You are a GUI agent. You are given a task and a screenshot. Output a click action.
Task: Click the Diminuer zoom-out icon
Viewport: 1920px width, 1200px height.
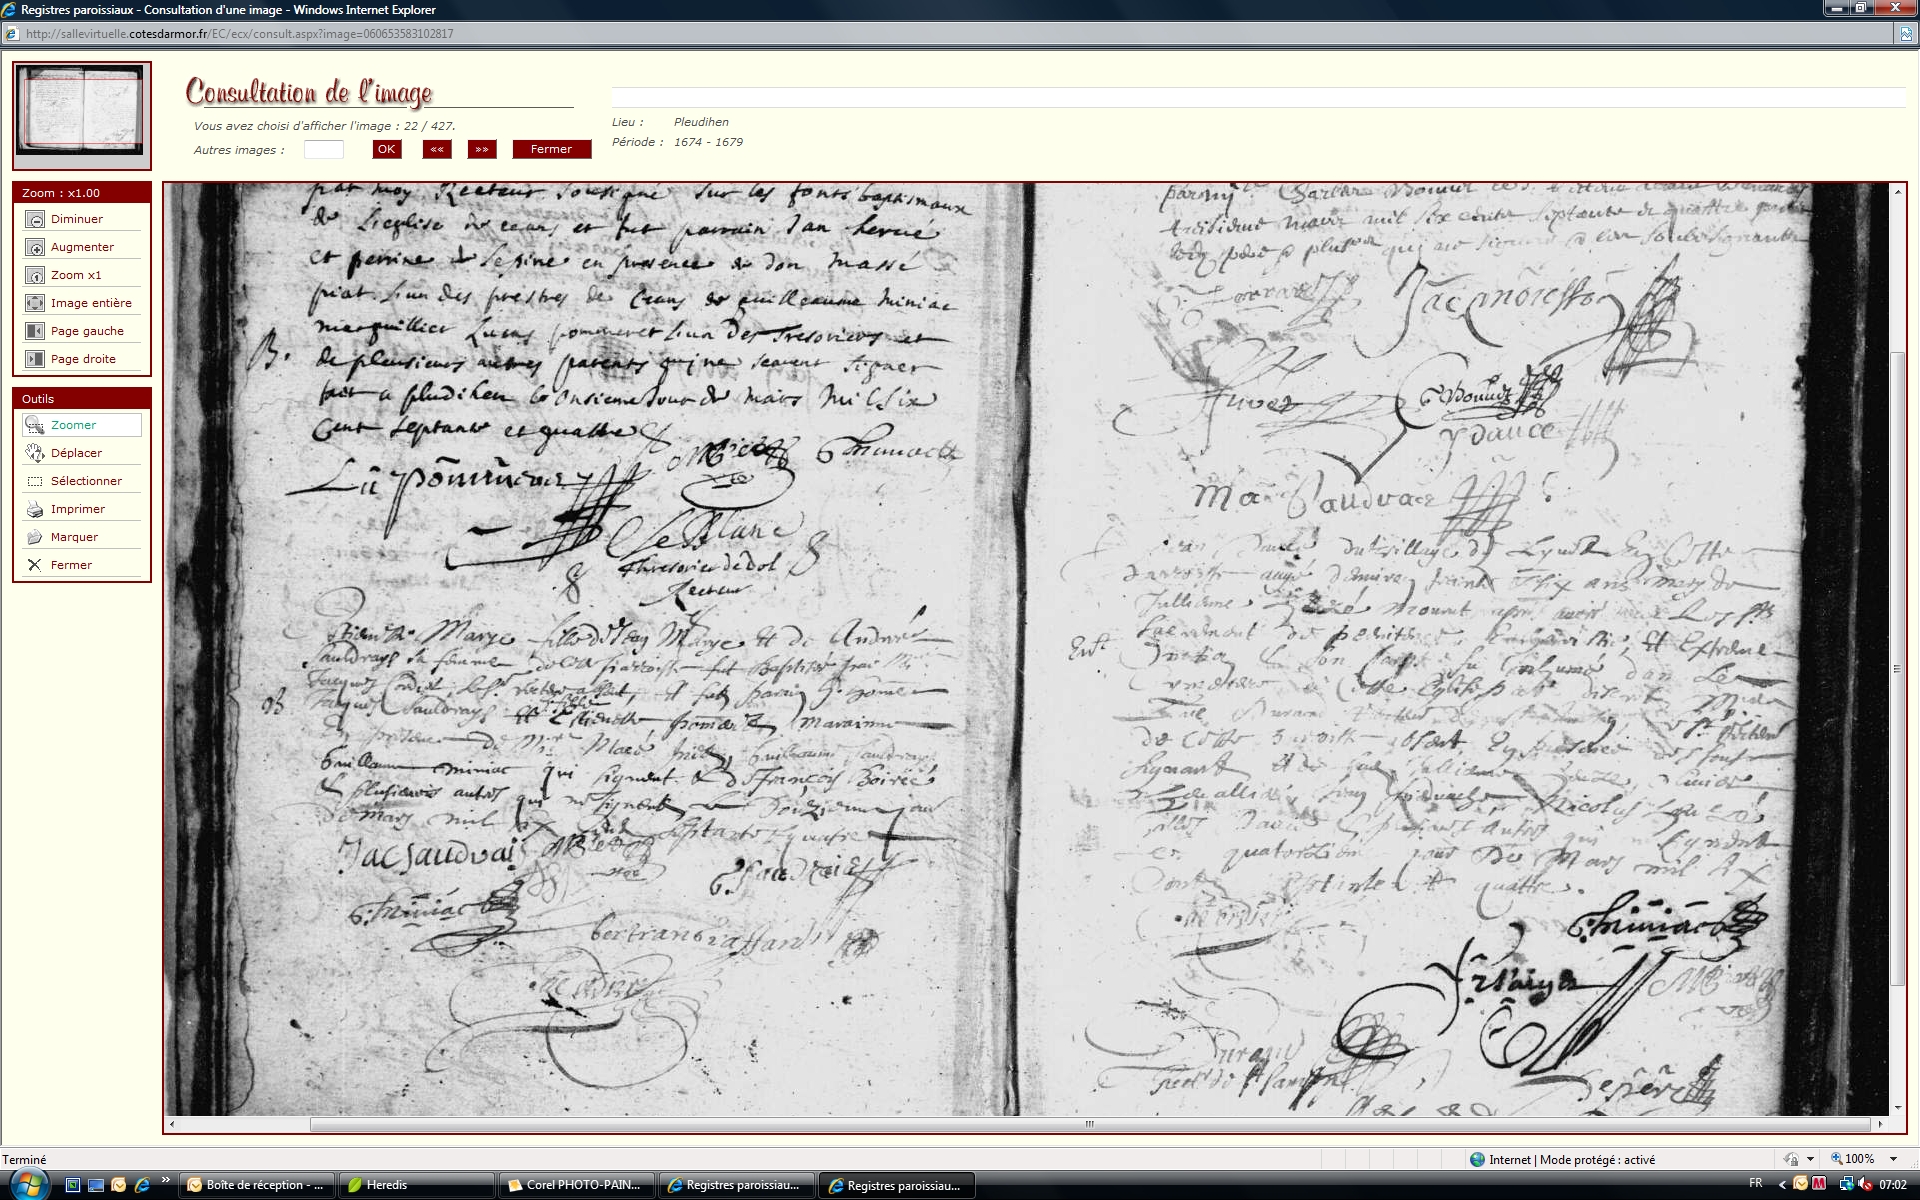tap(35, 219)
